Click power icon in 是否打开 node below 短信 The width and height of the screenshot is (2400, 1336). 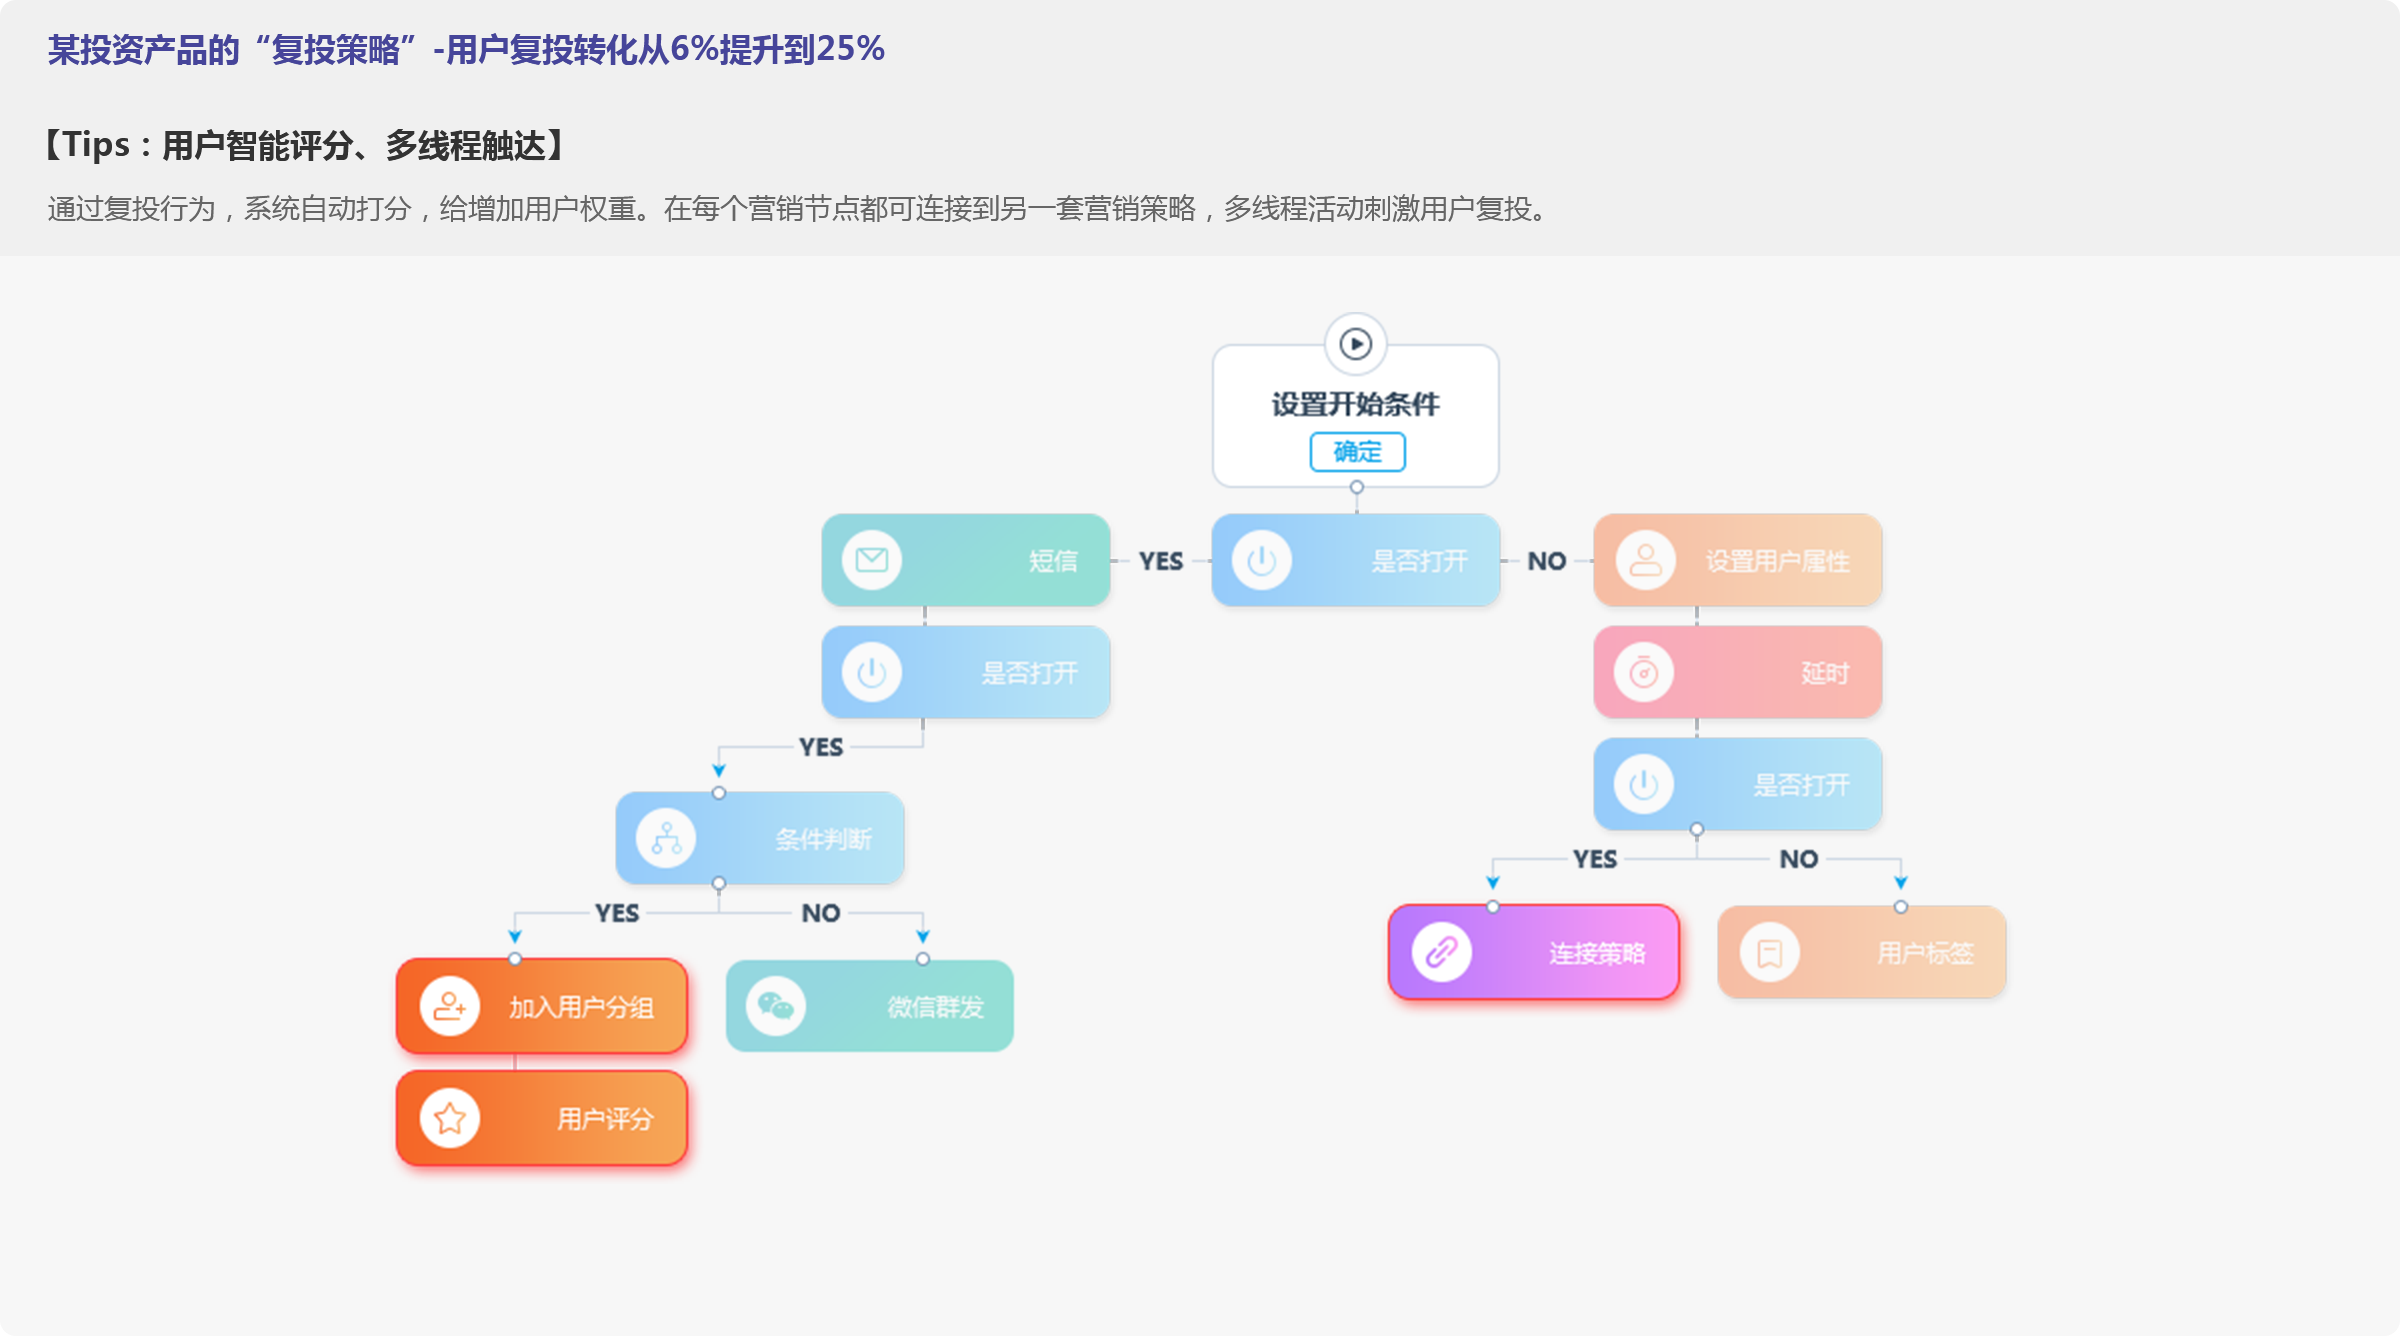click(x=871, y=672)
